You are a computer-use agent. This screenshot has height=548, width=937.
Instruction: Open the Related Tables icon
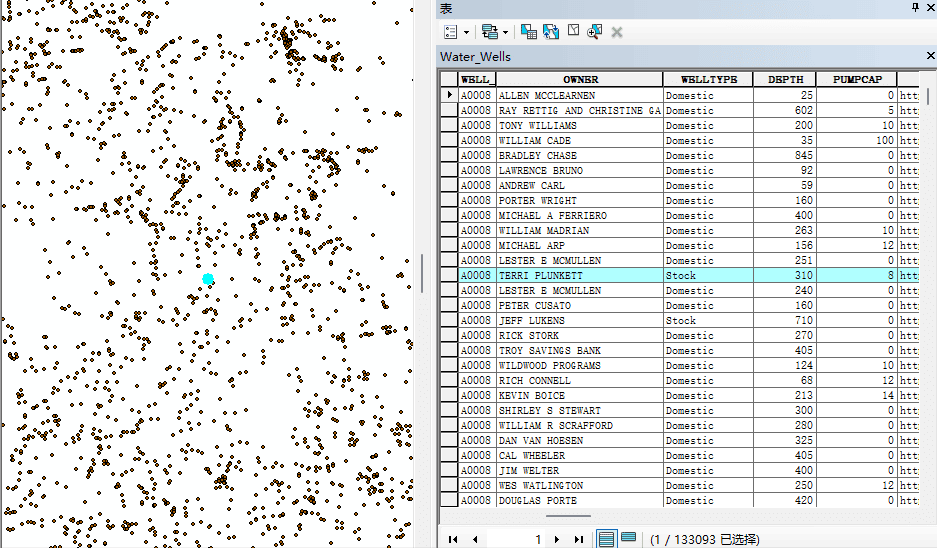(490, 32)
